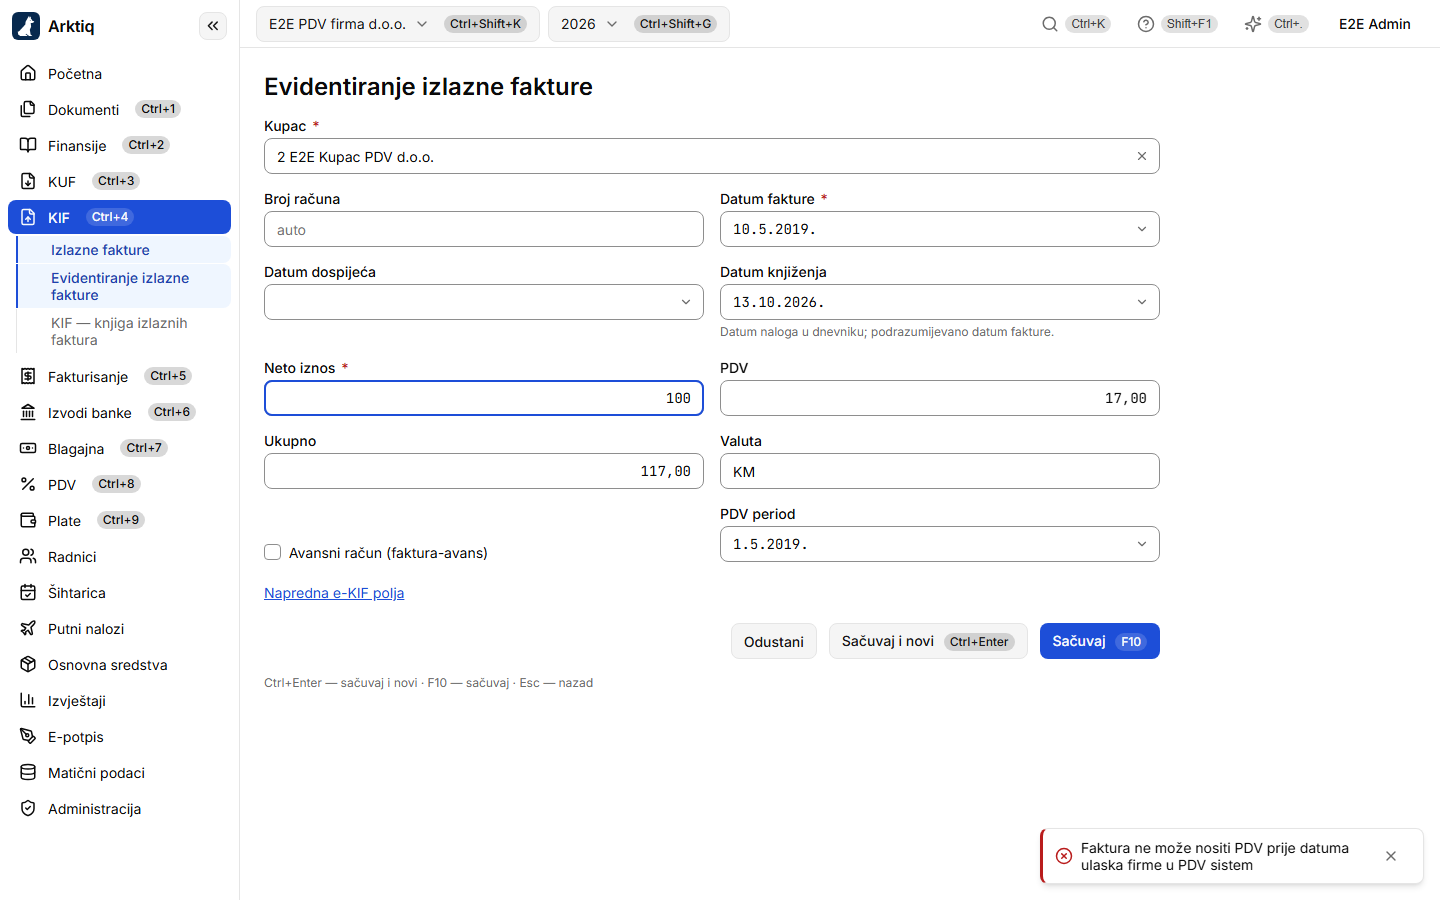
Task: Open help question mark icon
Action: 1146,24
